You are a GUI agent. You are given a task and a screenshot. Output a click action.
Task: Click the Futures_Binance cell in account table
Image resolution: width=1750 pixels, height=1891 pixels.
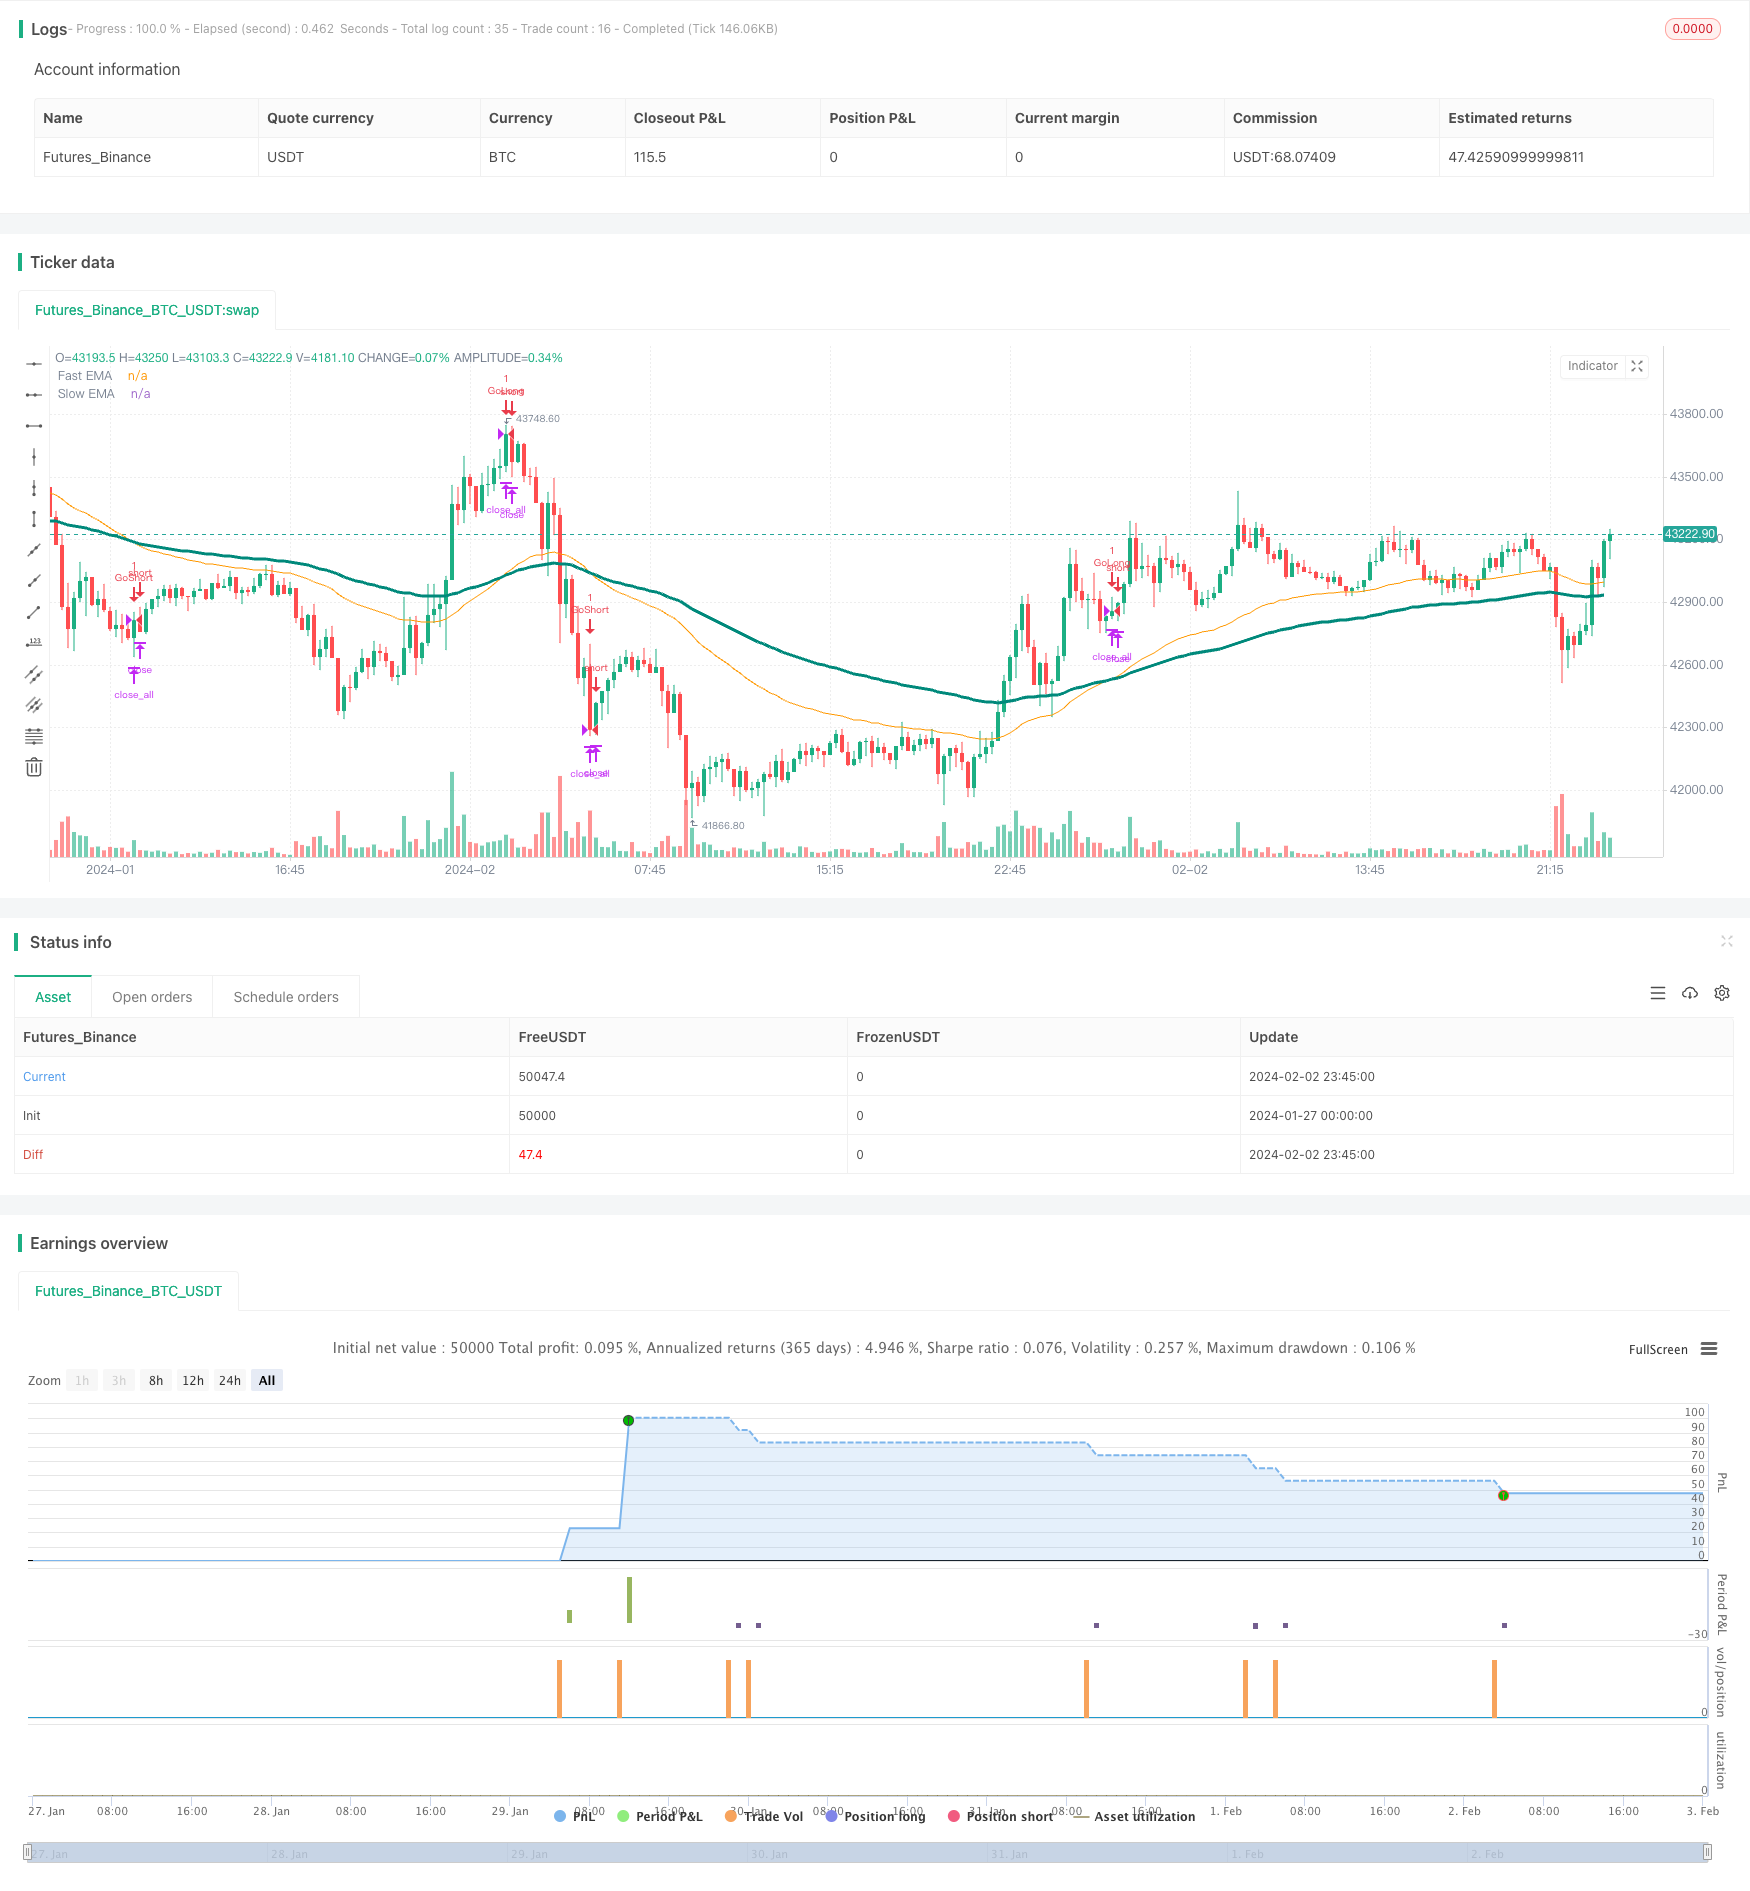97,157
